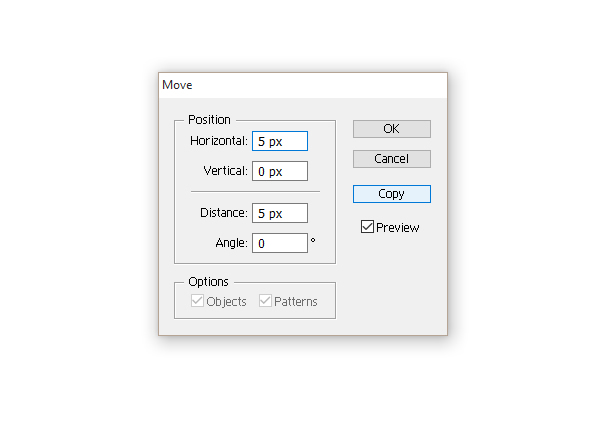Screen dimensions: 600x428
Task: Select the "Distance:" label text
Action: coord(223,213)
